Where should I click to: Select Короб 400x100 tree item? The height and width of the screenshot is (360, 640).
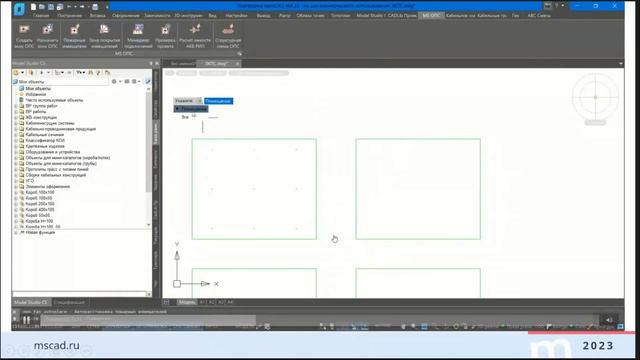[40, 209]
